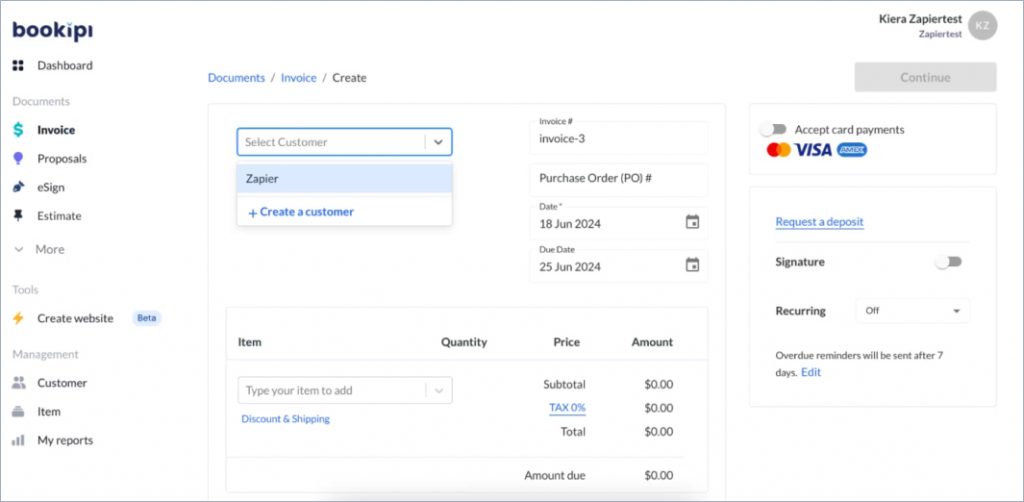Open the Recurring dropdown set to Off
This screenshot has width=1024, height=502.
point(912,311)
